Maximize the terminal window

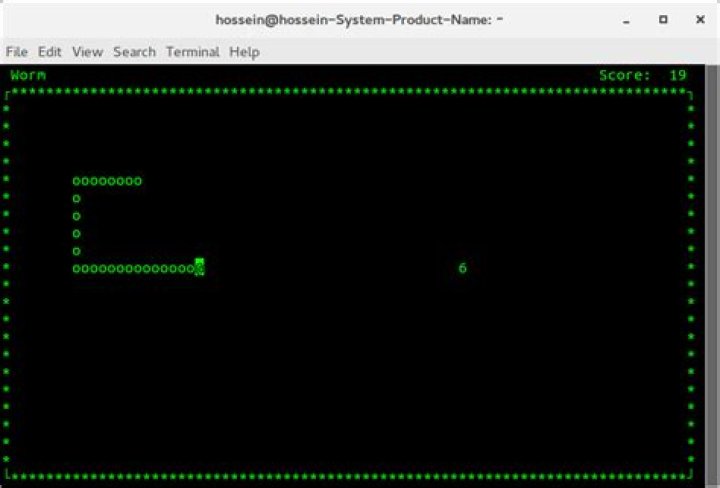[x=663, y=19]
